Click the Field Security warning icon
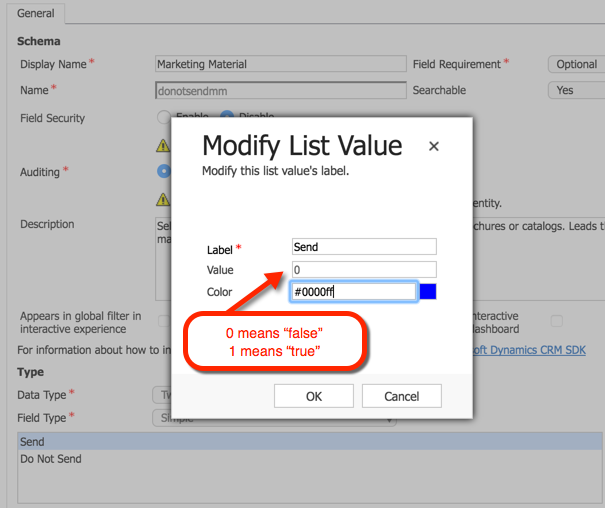Image resolution: width=605 pixels, height=508 pixels. pos(163,145)
